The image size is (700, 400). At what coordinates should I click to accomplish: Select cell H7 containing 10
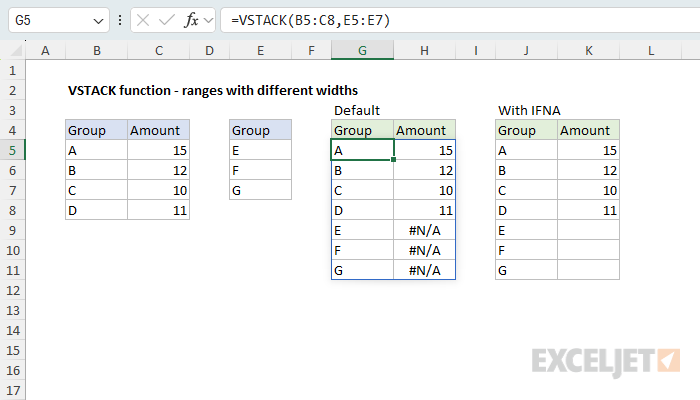point(425,191)
